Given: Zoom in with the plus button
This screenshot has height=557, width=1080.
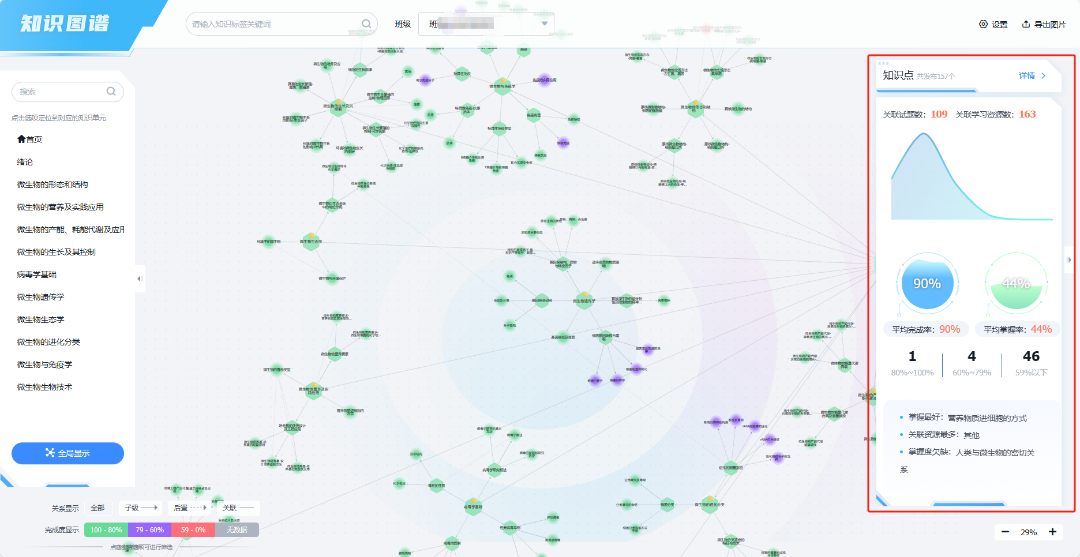Looking at the screenshot, I should coord(1053,533).
